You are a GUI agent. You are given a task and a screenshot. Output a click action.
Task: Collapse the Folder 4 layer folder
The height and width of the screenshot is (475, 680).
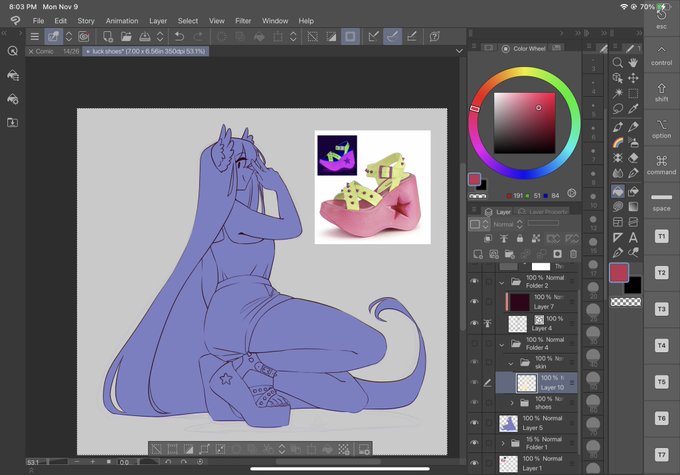click(502, 345)
